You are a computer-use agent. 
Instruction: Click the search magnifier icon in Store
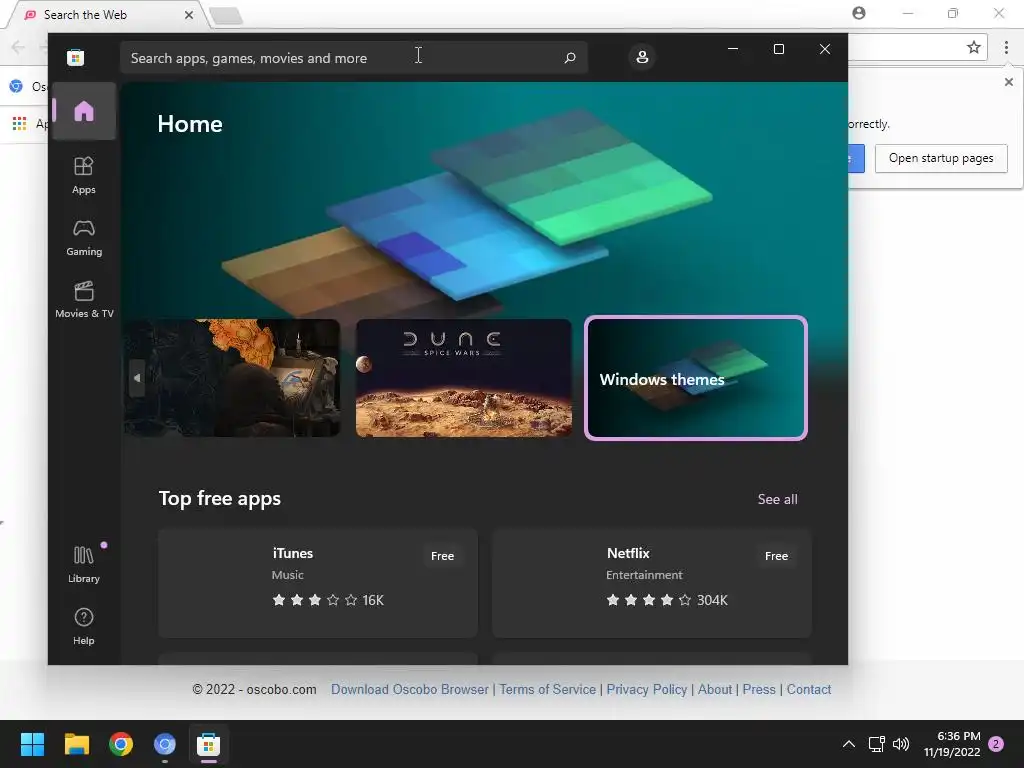569,57
